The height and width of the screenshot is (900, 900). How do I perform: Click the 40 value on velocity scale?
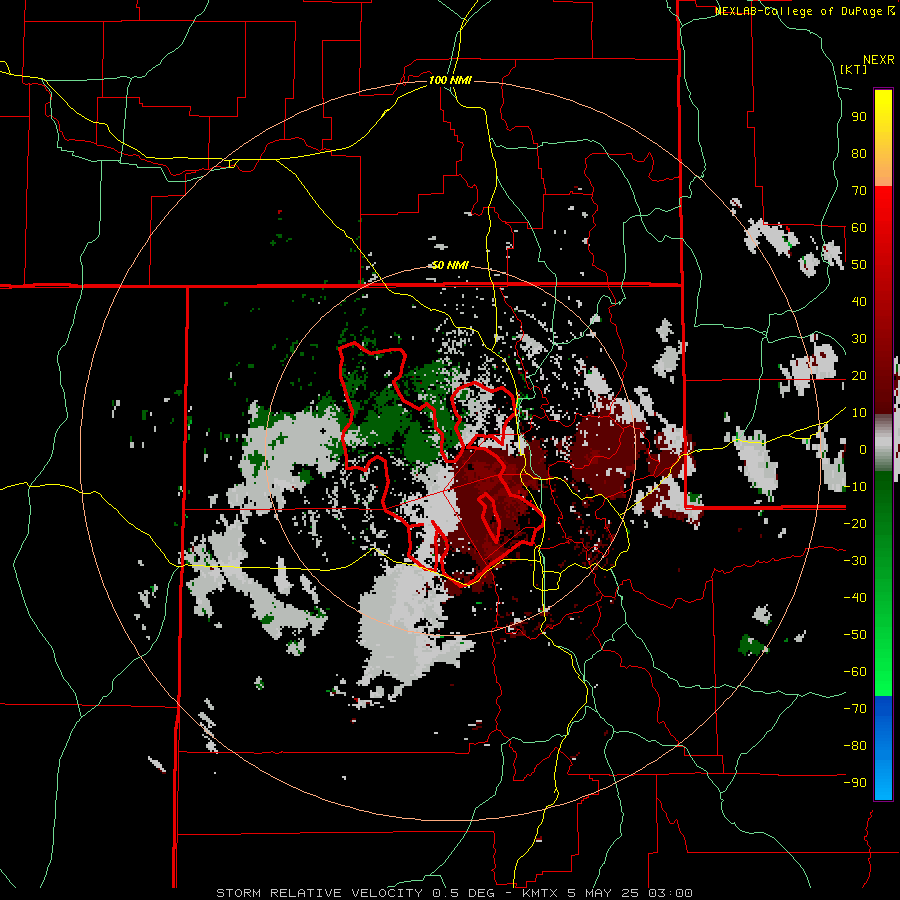pos(859,301)
